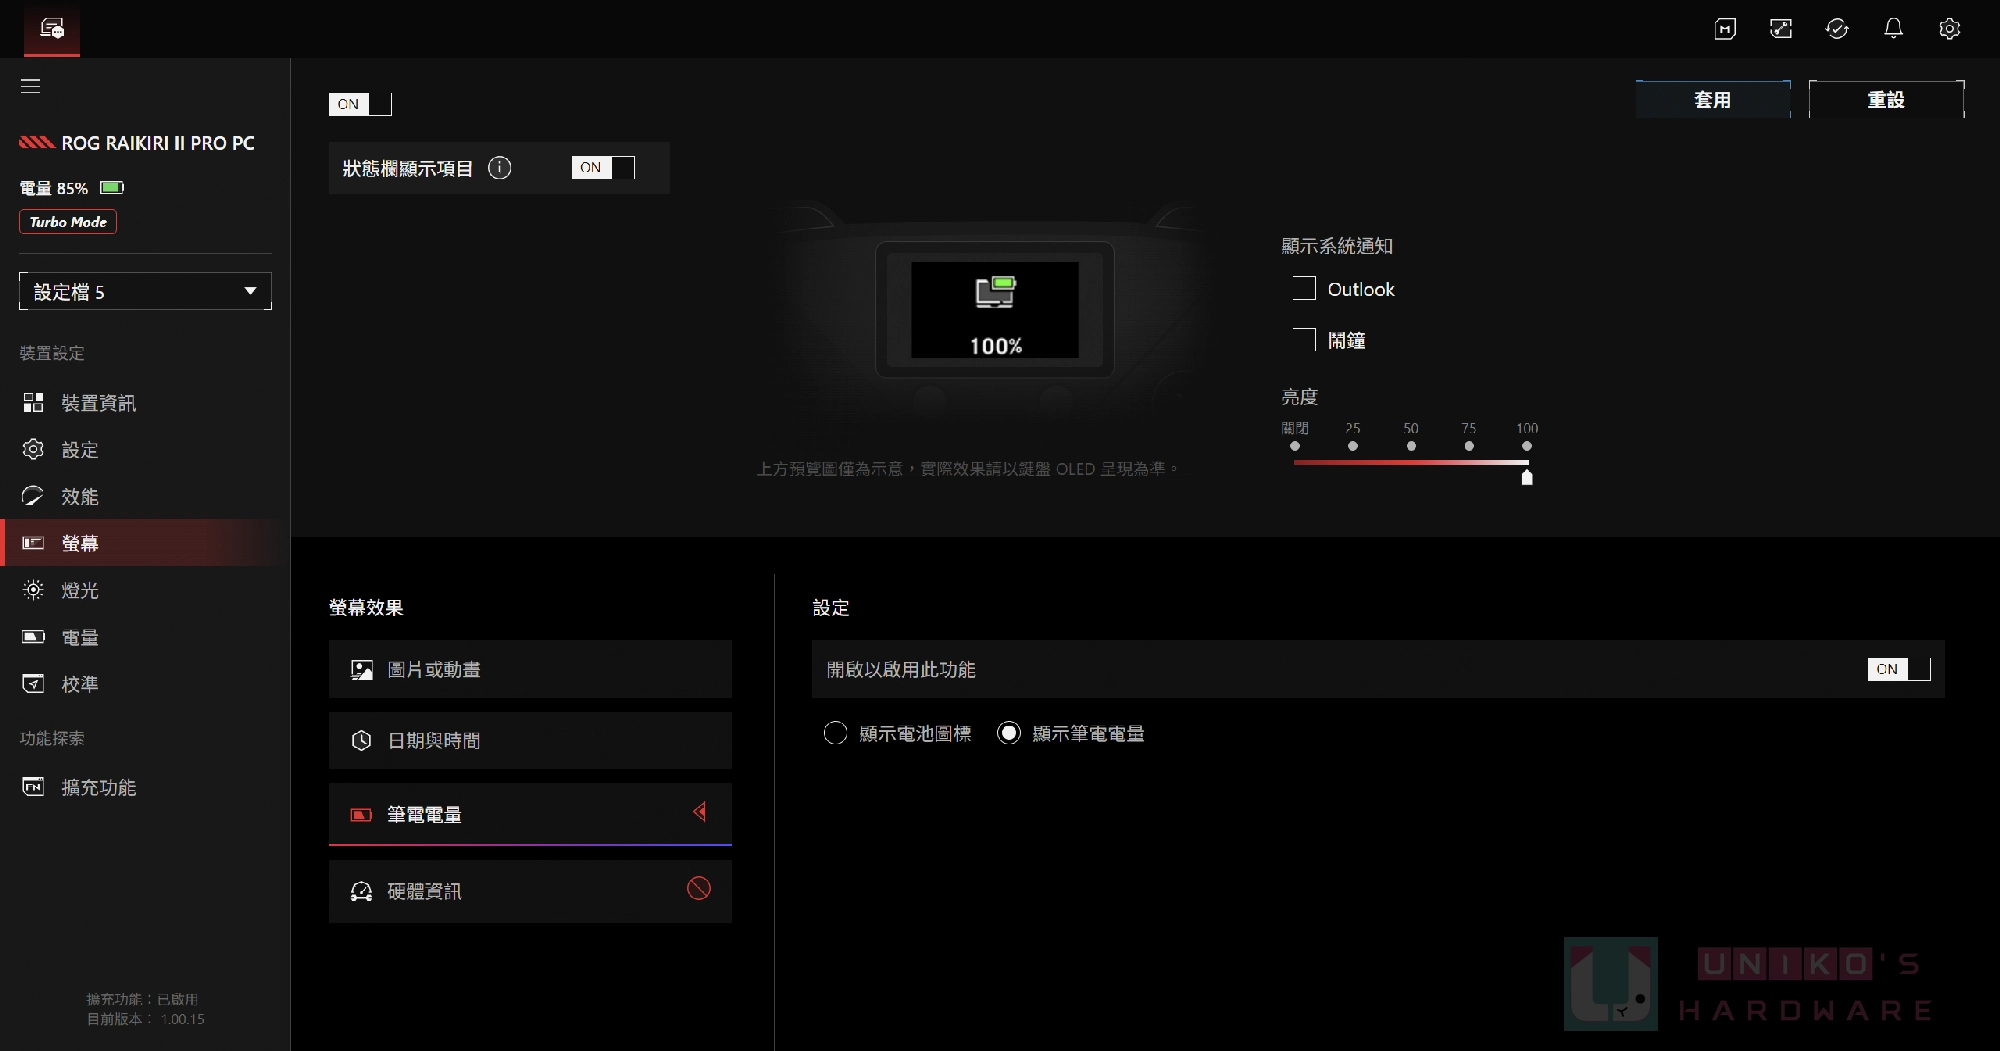Click the 重設 reset button
Screen dimensions: 2000x1051
click(x=1886, y=99)
